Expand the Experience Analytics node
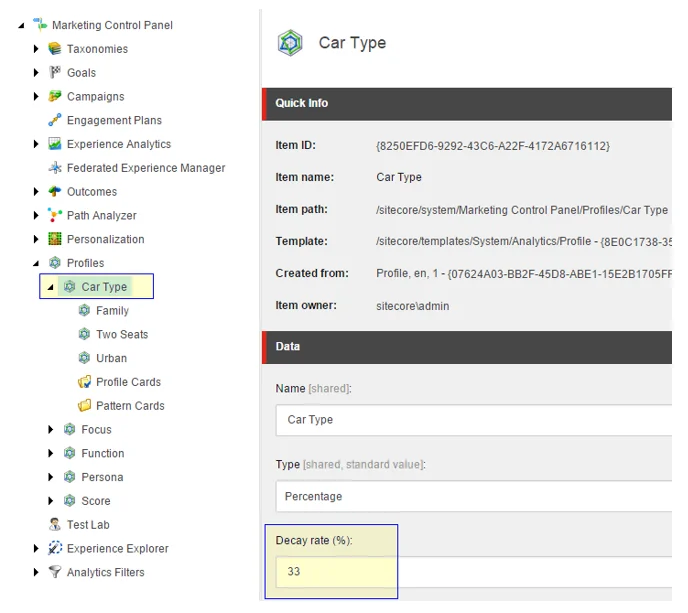This screenshot has width=688, height=613. (x=36, y=144)
